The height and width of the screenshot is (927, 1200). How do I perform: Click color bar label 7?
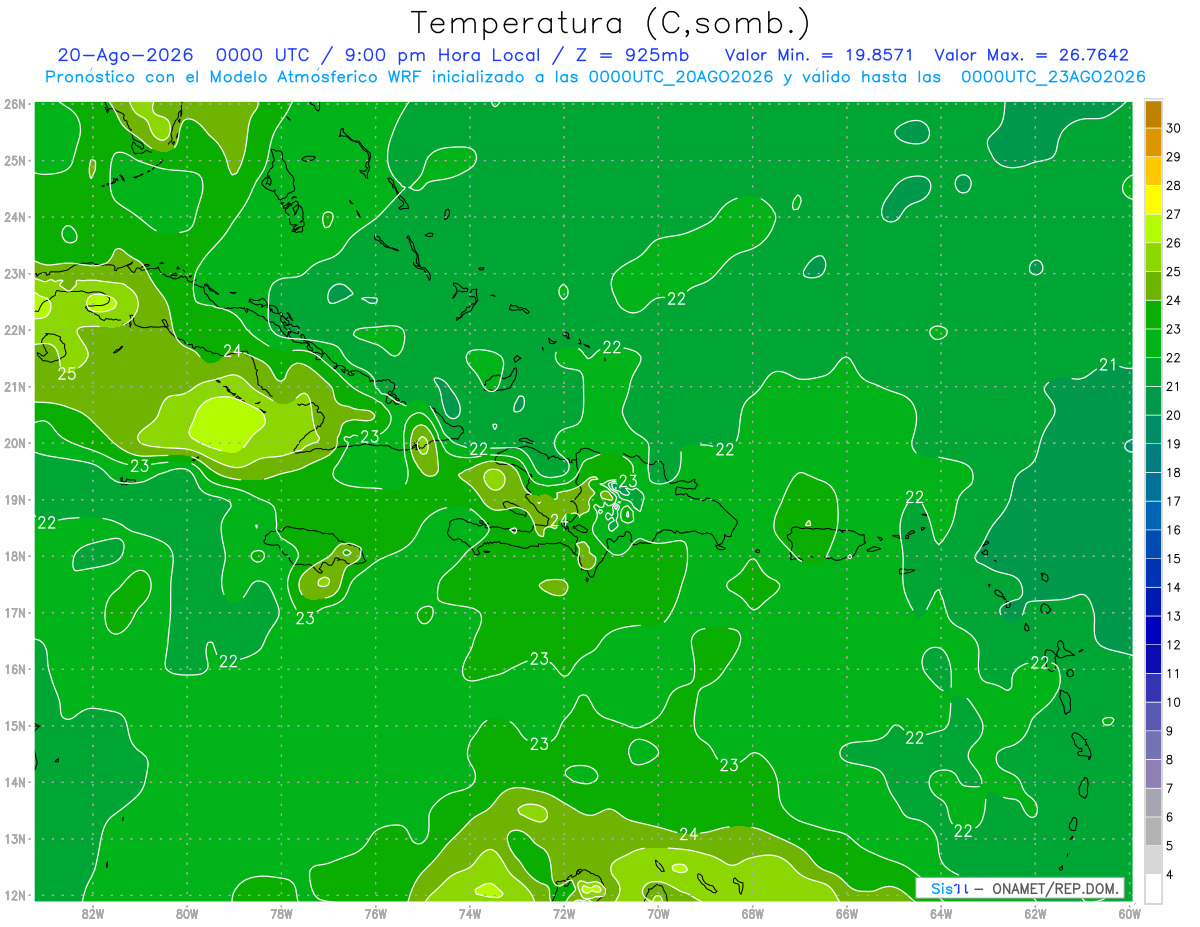1170,788
